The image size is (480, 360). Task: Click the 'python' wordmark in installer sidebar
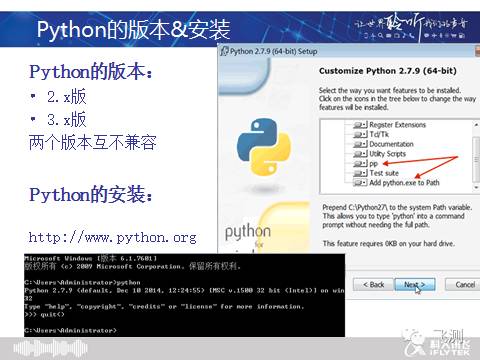click(248, 232)
